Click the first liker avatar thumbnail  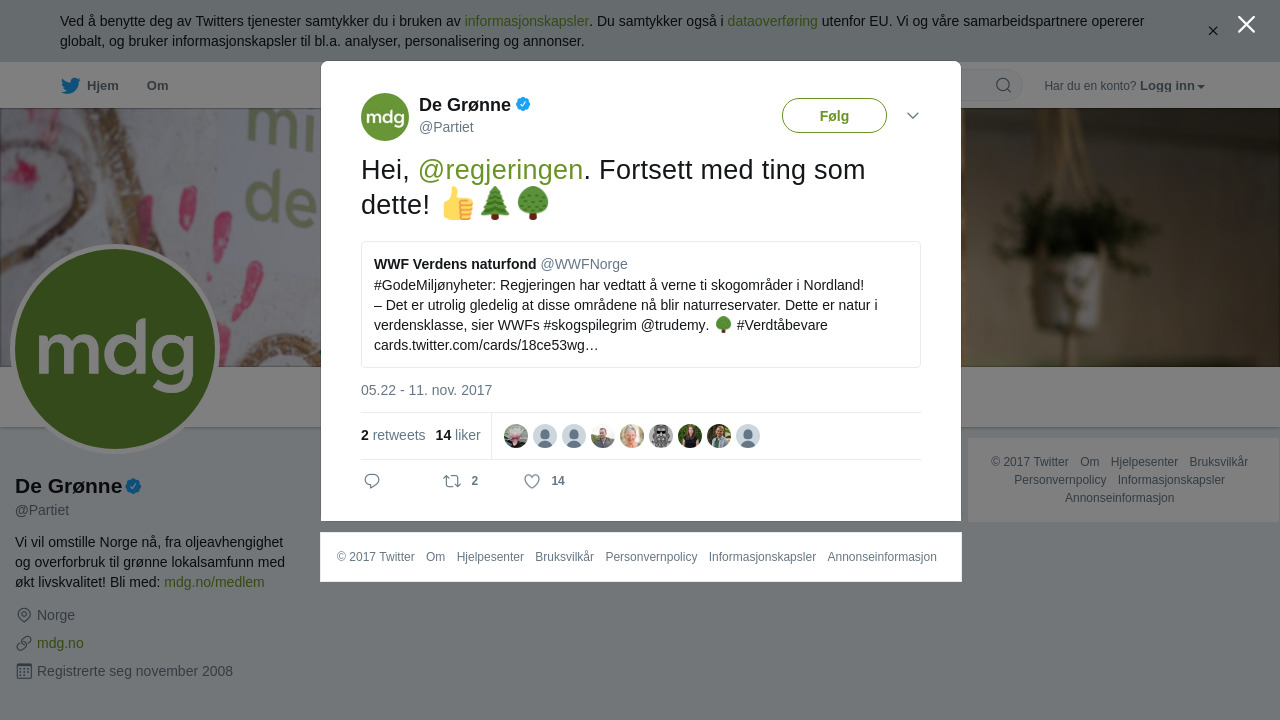[x=516, y=436]
